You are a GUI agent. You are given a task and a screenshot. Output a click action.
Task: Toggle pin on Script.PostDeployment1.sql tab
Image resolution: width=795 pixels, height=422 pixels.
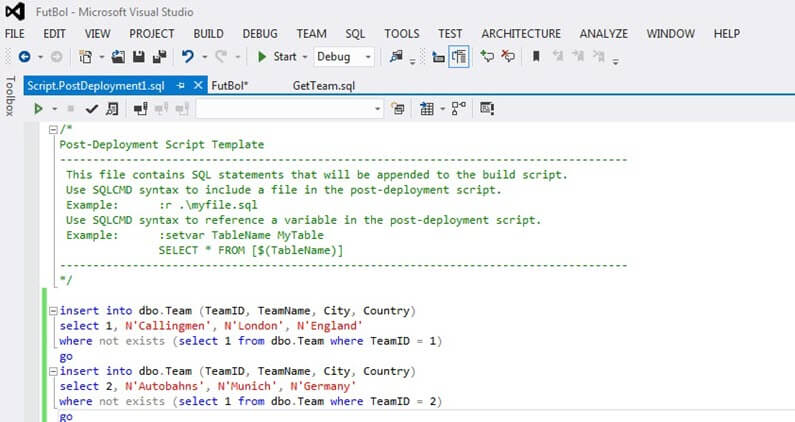tap(181, 86)
